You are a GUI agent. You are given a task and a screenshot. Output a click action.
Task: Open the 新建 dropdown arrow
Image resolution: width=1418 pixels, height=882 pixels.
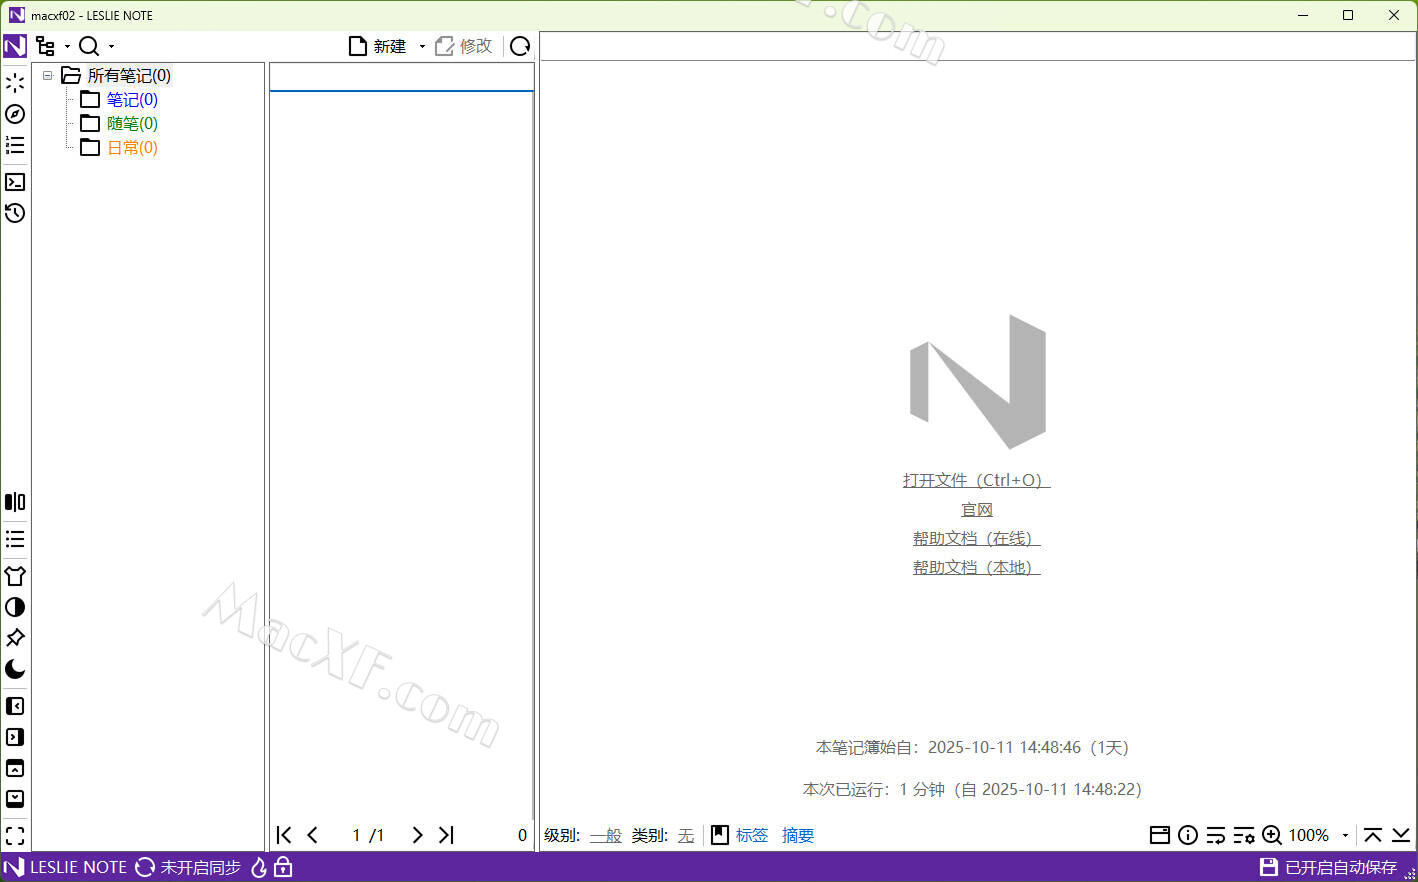click(422, 47)
